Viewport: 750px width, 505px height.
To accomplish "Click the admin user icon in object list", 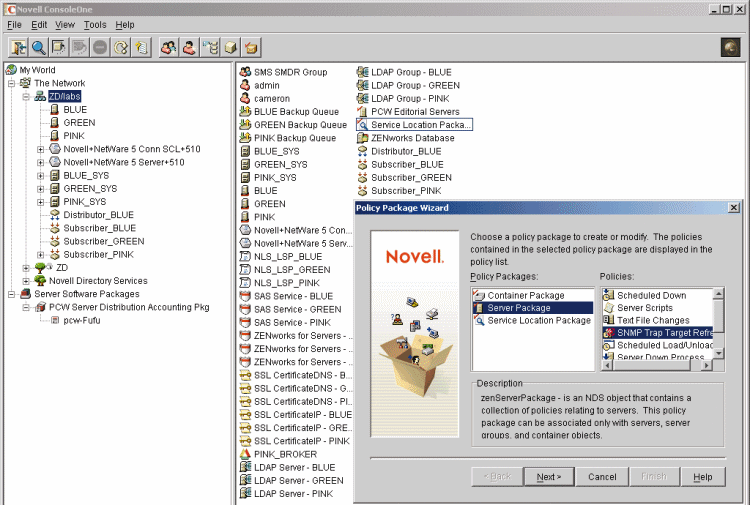I will [x=245, y=85].
